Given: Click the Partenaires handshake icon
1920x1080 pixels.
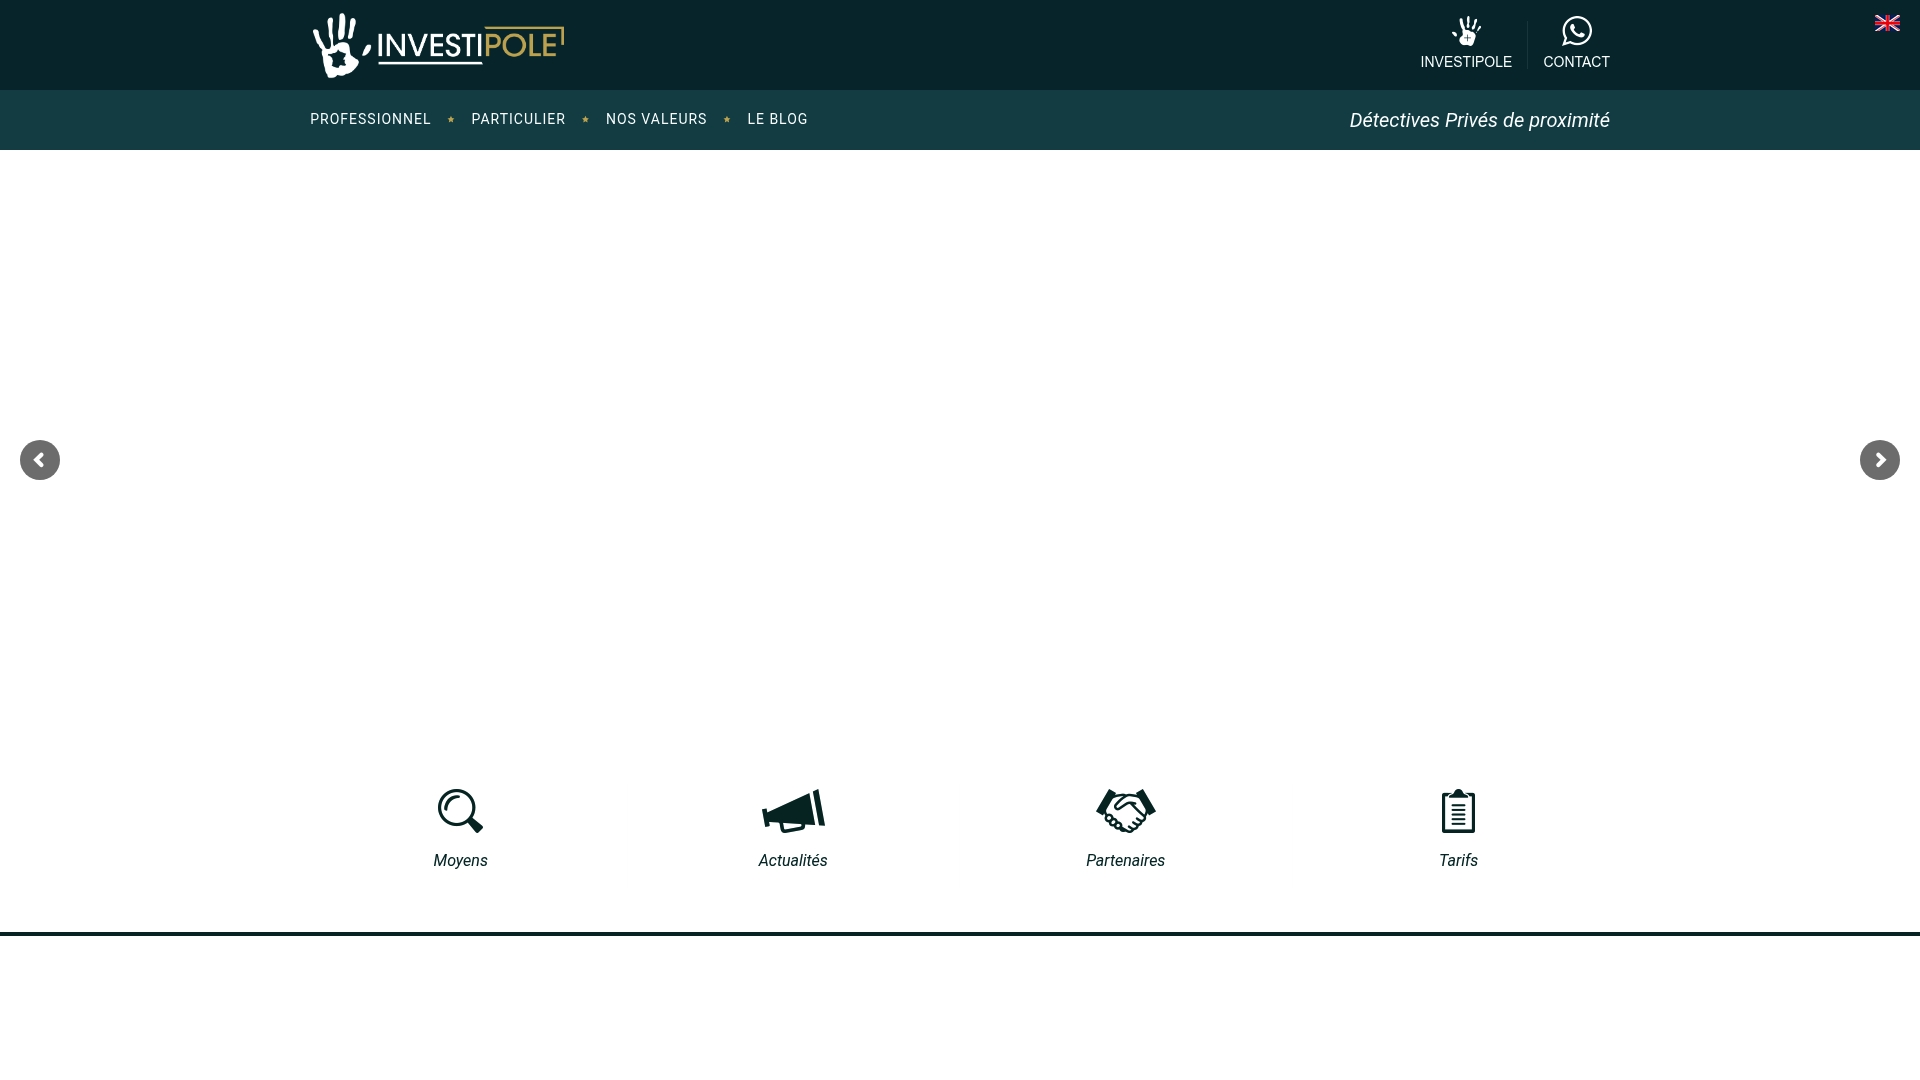Looking at the screenshot, I should (x=1126, y=811).
